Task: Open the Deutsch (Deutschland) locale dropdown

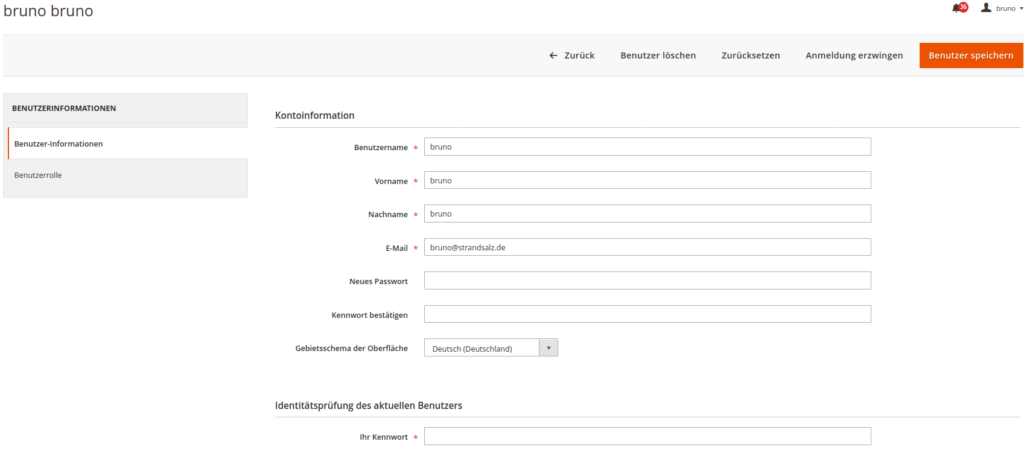Action: [x=490, y=348]
